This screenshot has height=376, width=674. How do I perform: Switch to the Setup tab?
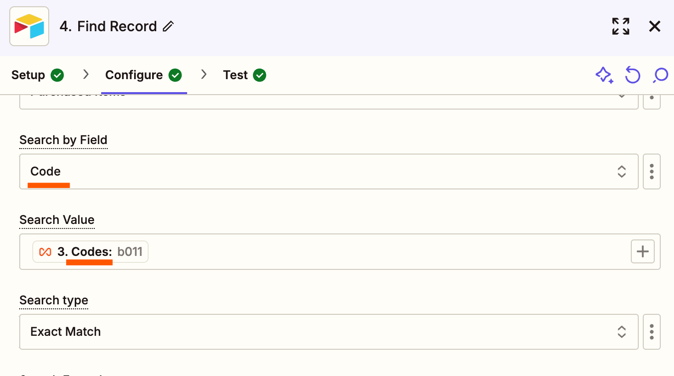(x=37, y=75)
